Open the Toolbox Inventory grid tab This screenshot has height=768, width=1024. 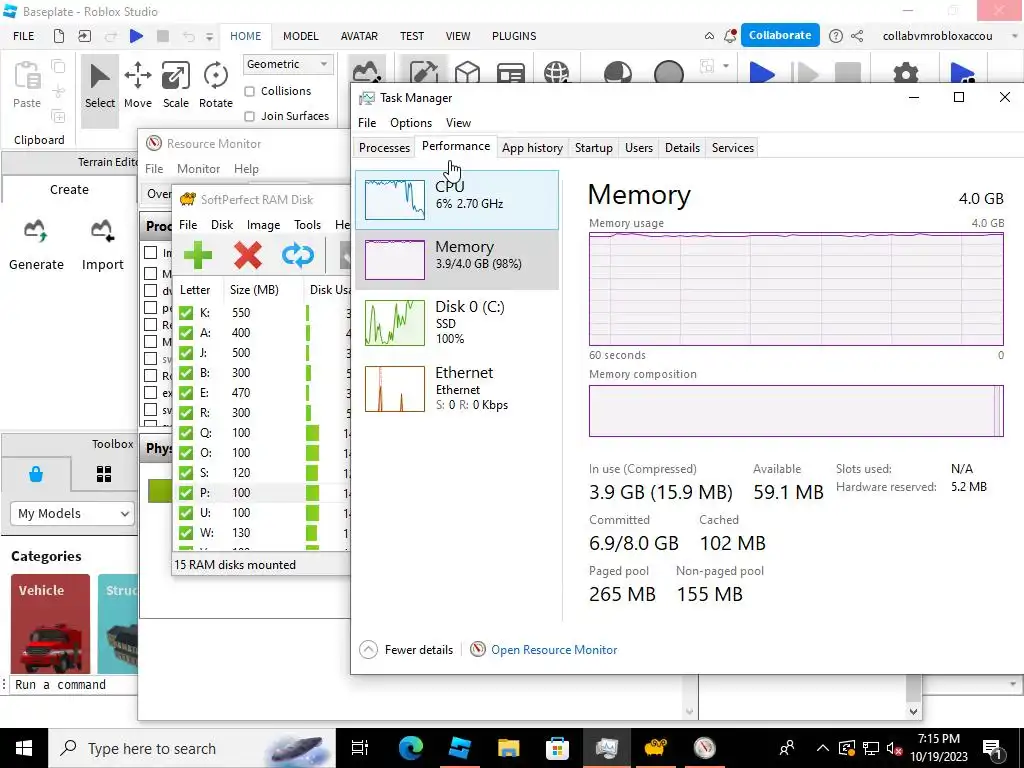(104, 473)
